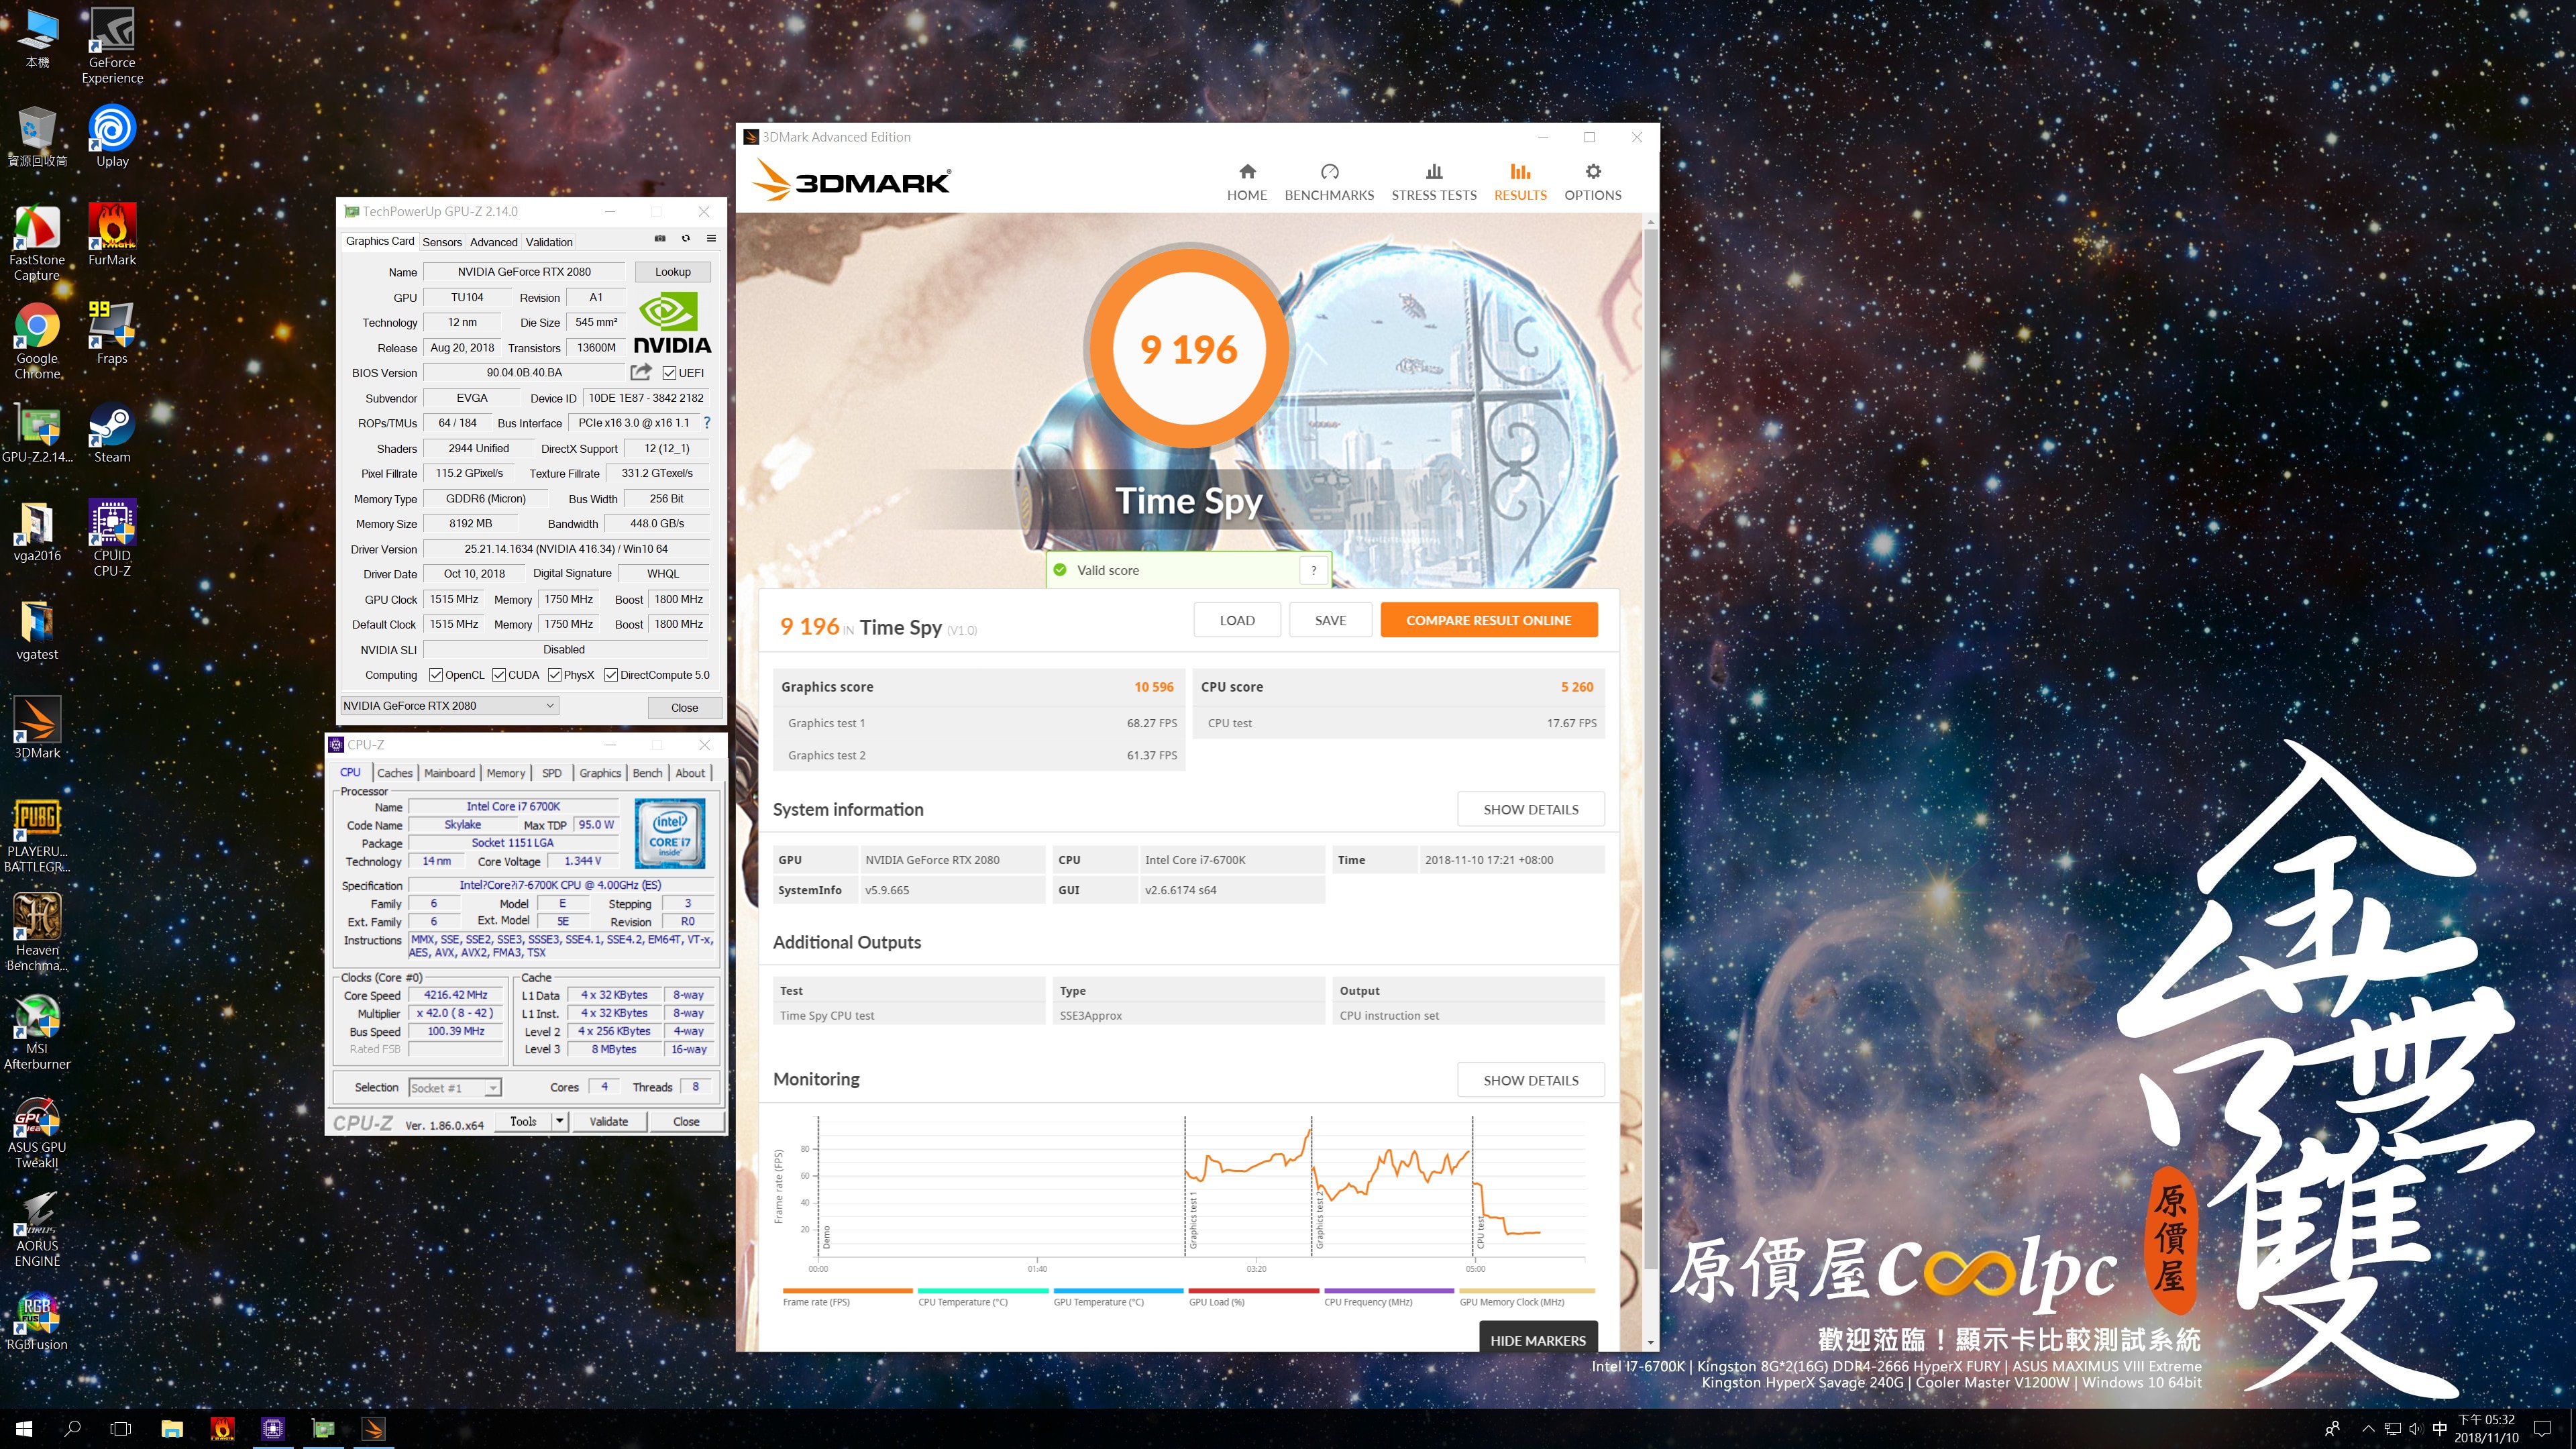Open BENCHMARKS in 3DMark navigation
The image size is (2576, 1449).
point(1329,182)
